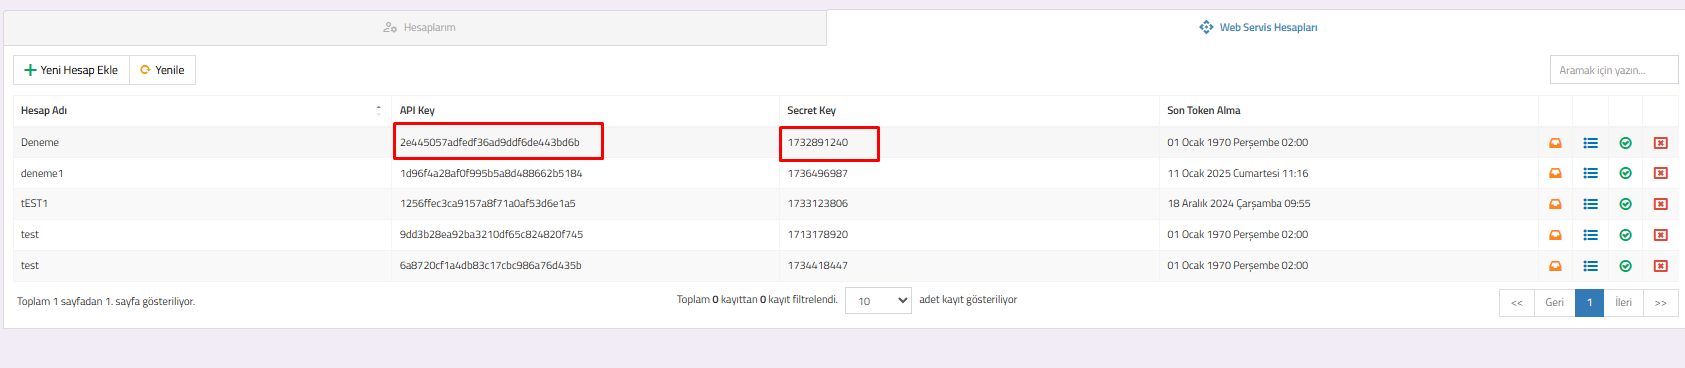Open blue list icon for tEST1
The width and height of the screenshot is (1685, 368).
pos(1590,204)
